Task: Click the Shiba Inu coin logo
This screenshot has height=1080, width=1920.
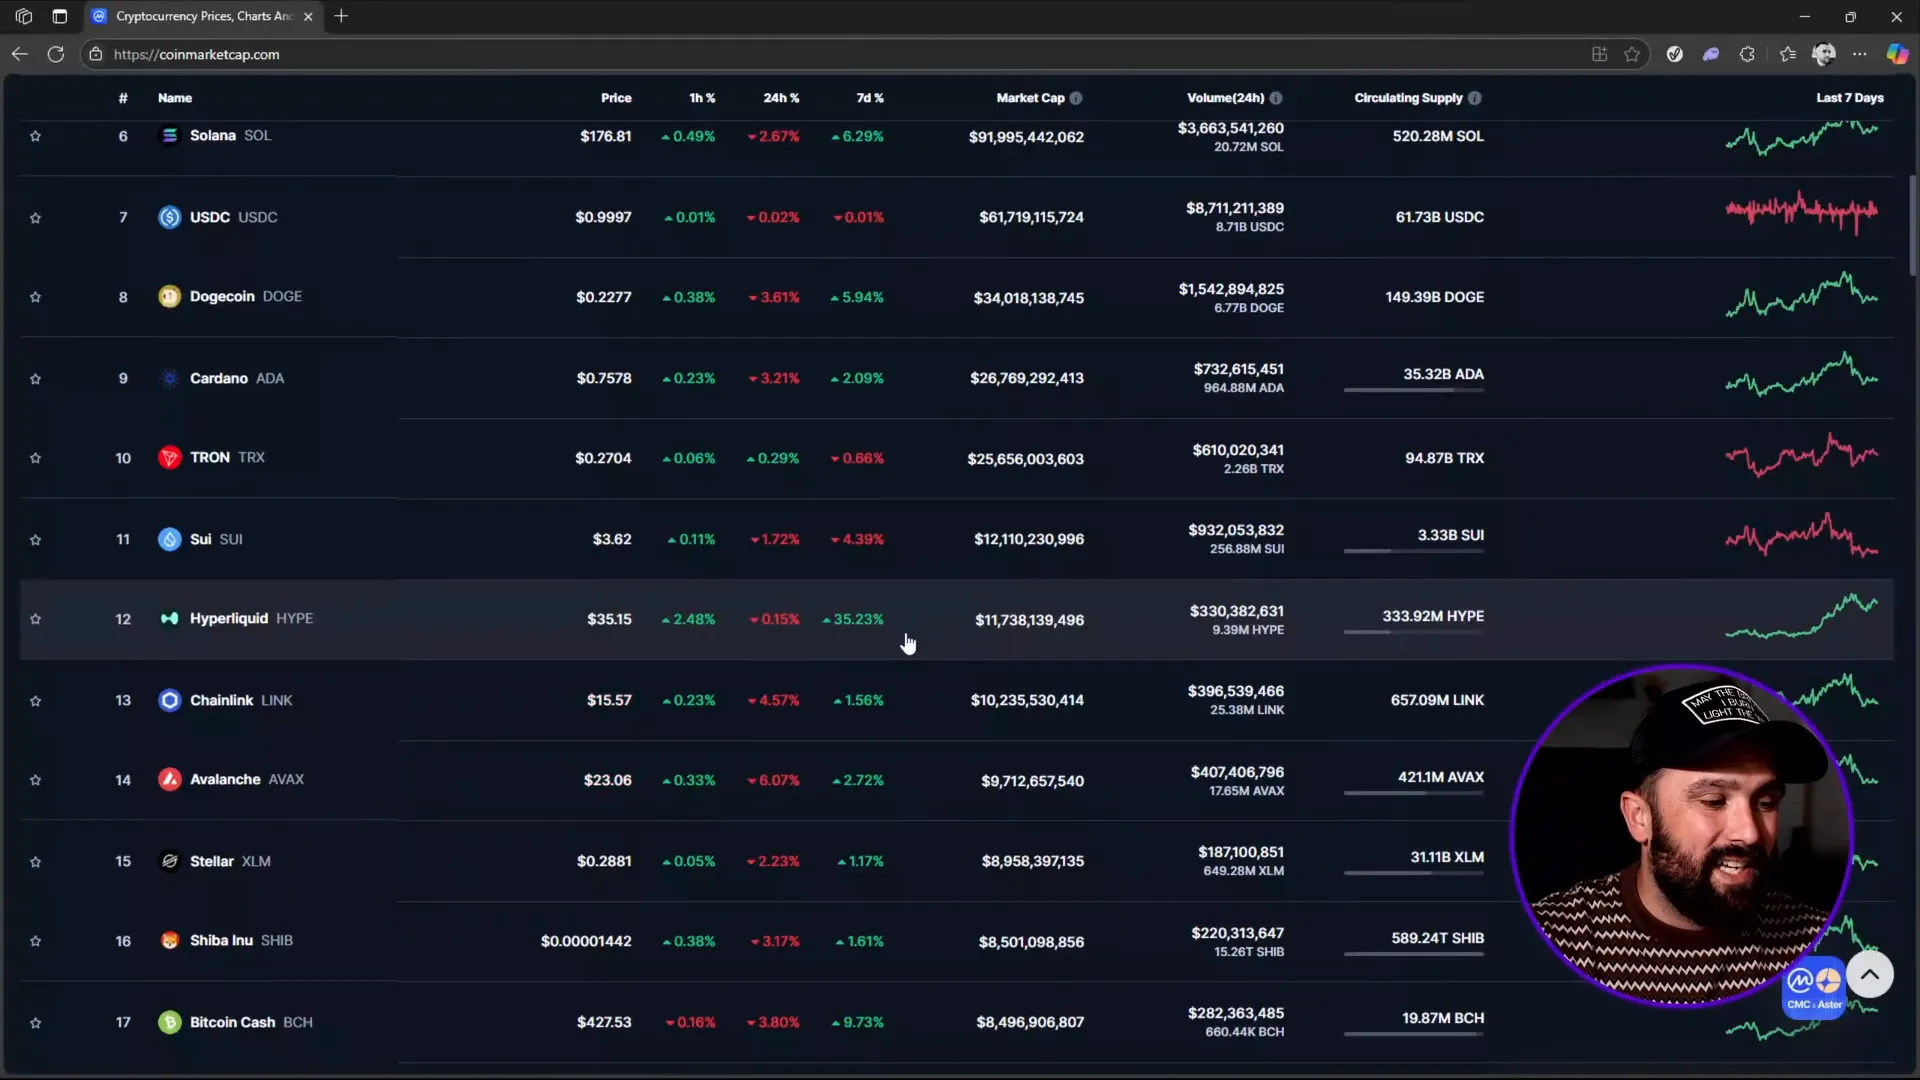Action: tap(170, 940)
